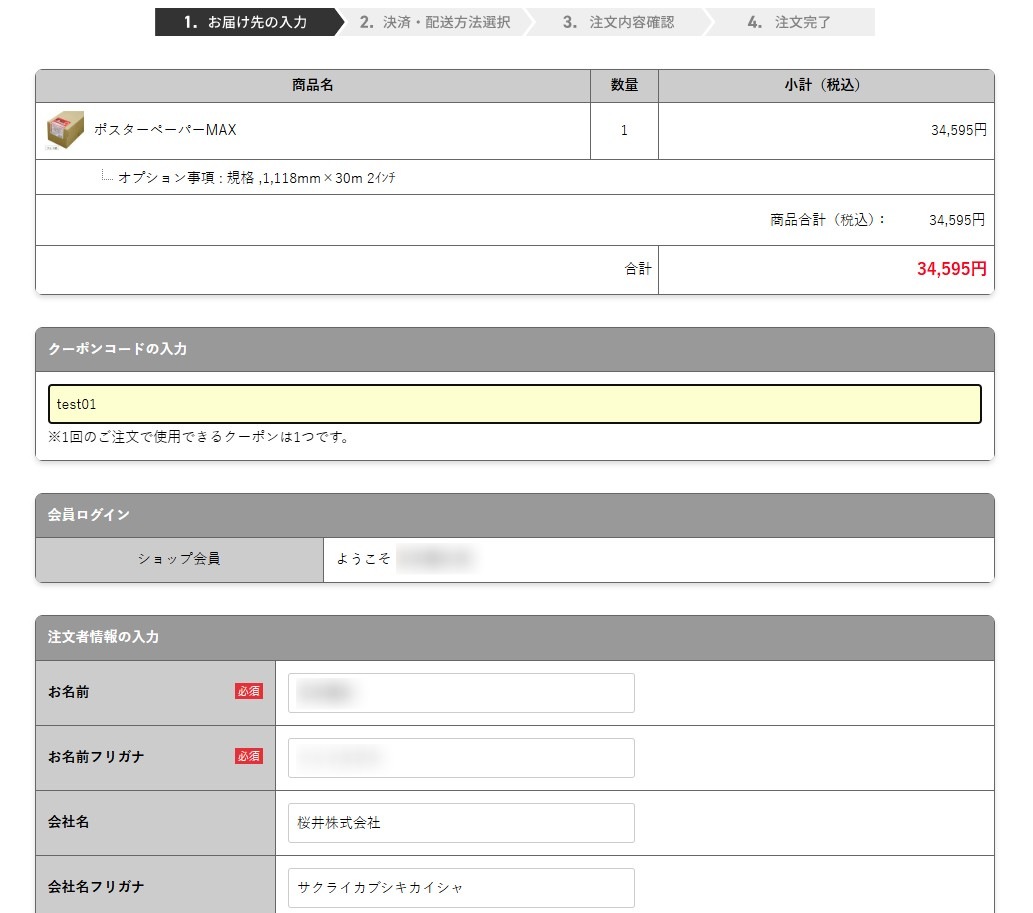Click the 会社名 input field
Viewport: 1033px width, 913px height.
coord(461,823)
